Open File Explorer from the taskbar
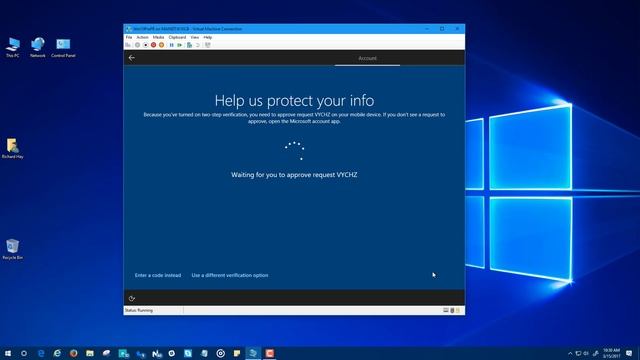 [x=90, y=353]
